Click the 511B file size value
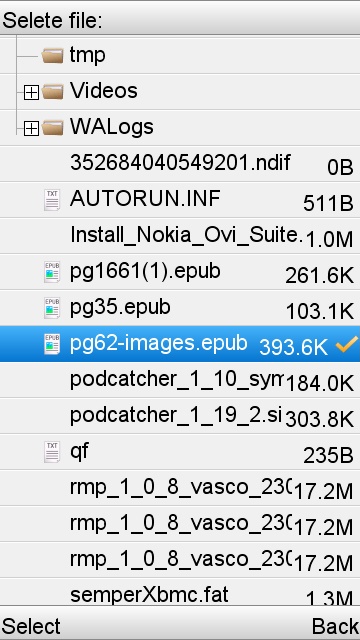This screenshot has height=640, width=360. 328,203
